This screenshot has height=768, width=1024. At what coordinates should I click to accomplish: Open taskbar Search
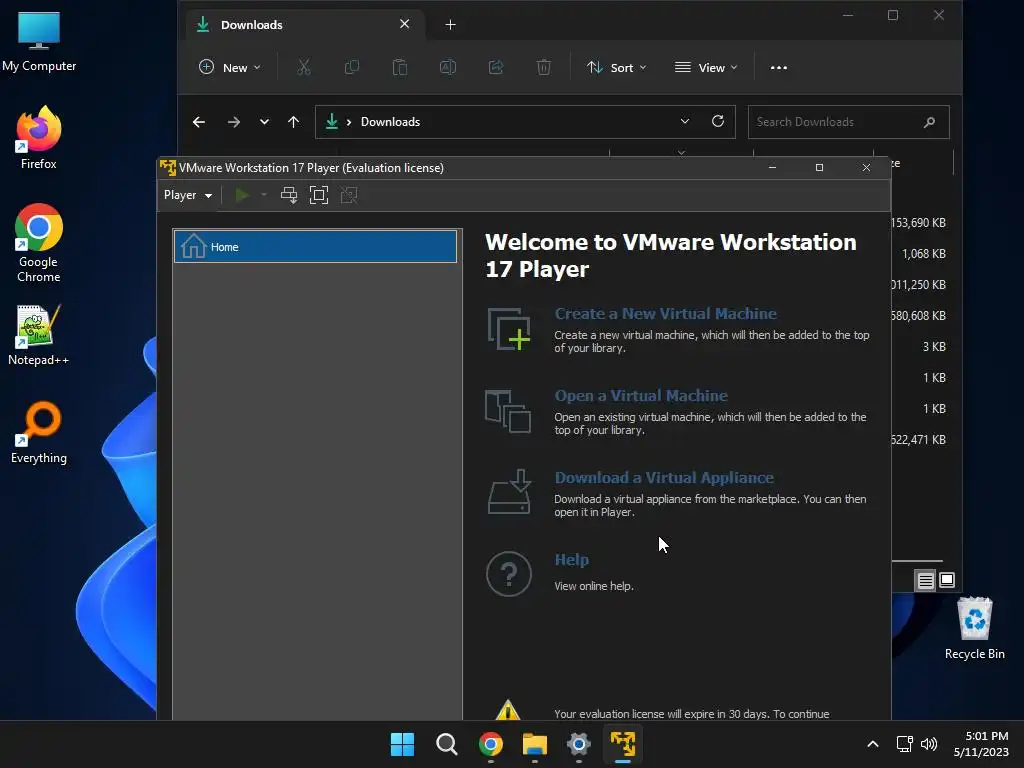coord(447,744)
